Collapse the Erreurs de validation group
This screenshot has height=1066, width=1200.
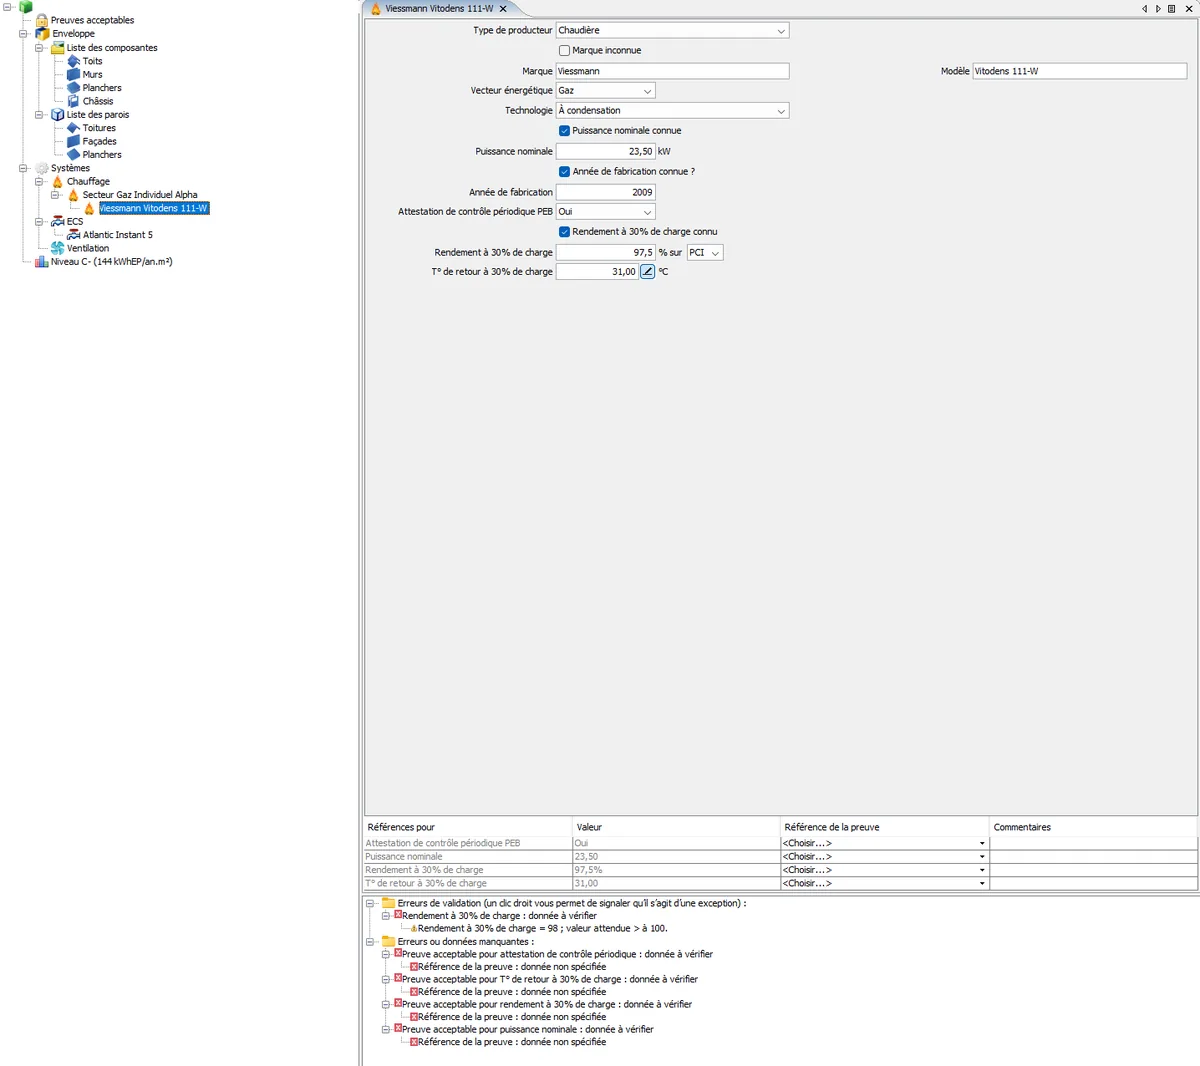click(370, 903)
